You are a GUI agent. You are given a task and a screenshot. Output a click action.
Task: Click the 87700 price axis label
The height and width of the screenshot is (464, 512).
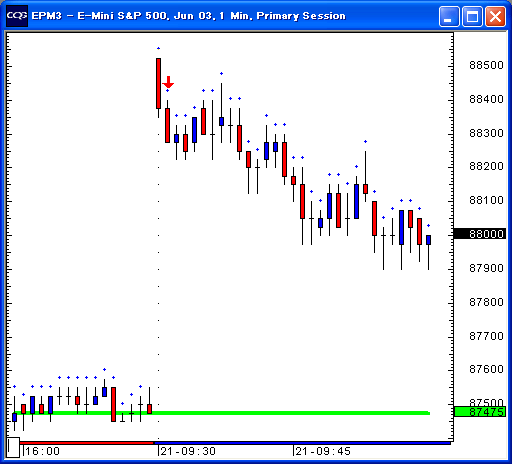[486, 336]
